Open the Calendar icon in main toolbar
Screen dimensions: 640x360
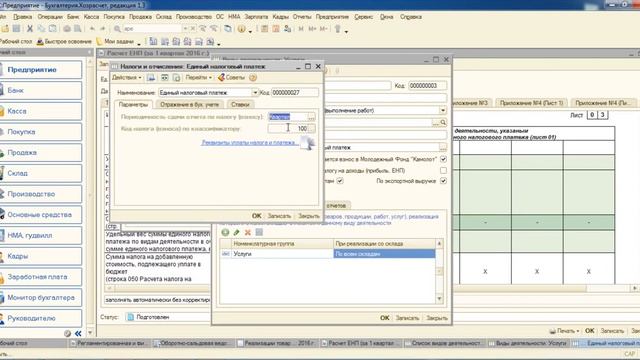click(x=276, y=29)
